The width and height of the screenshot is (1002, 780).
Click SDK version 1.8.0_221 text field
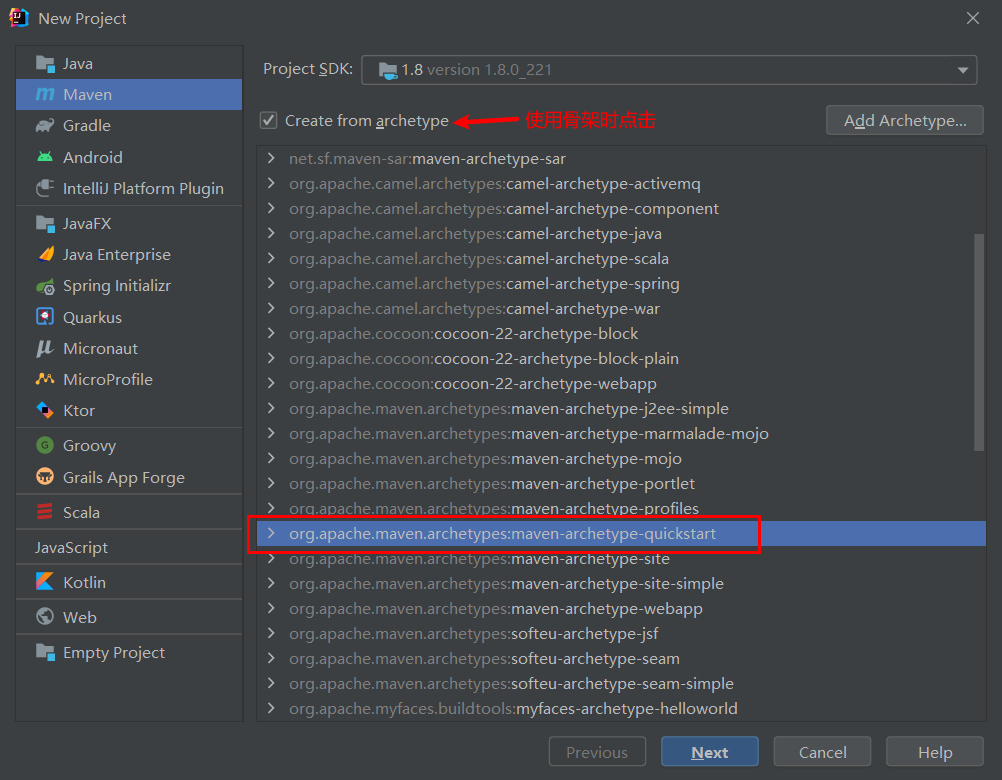coord(669,70)
